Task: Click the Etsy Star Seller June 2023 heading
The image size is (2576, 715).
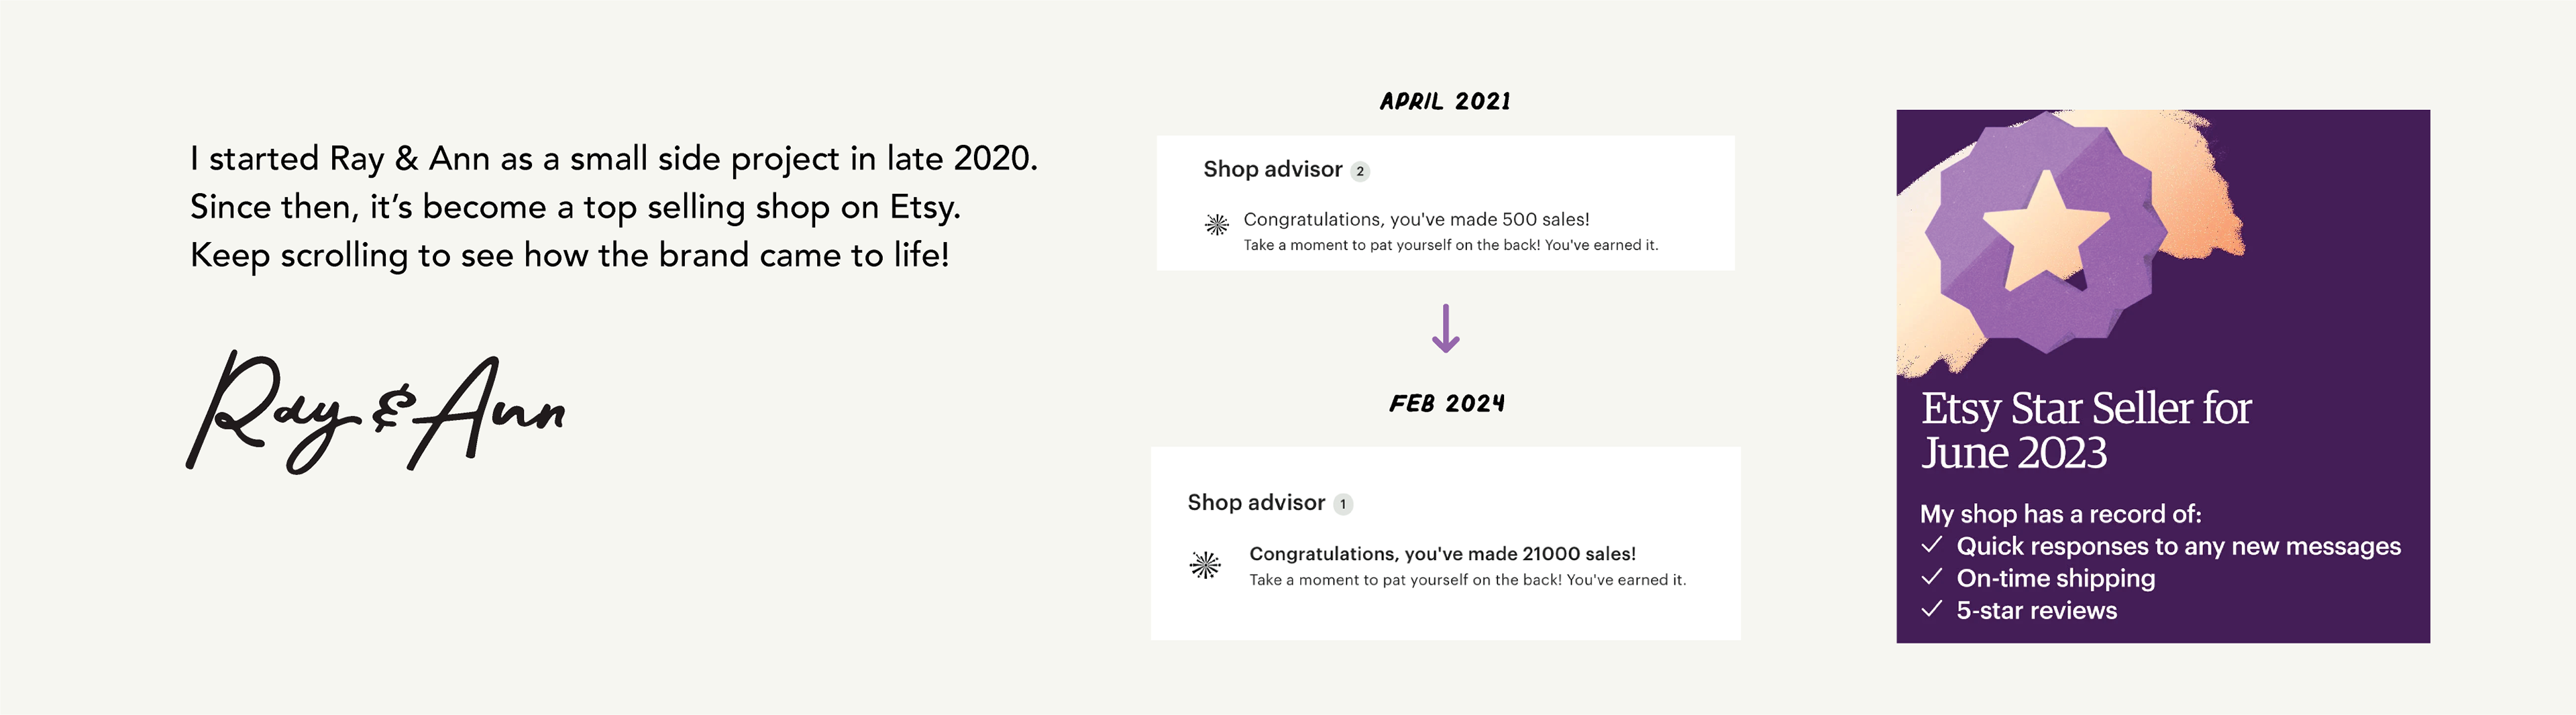Action: click(x=2085, y=430)
